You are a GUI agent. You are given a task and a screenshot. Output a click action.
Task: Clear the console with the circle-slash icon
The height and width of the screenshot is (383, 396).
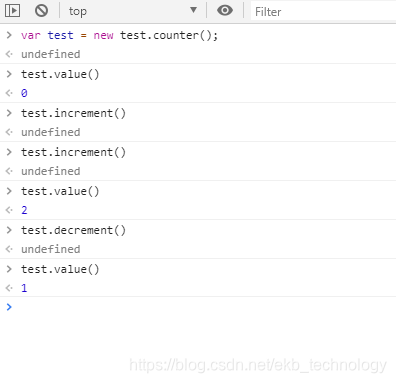(41, 11)
